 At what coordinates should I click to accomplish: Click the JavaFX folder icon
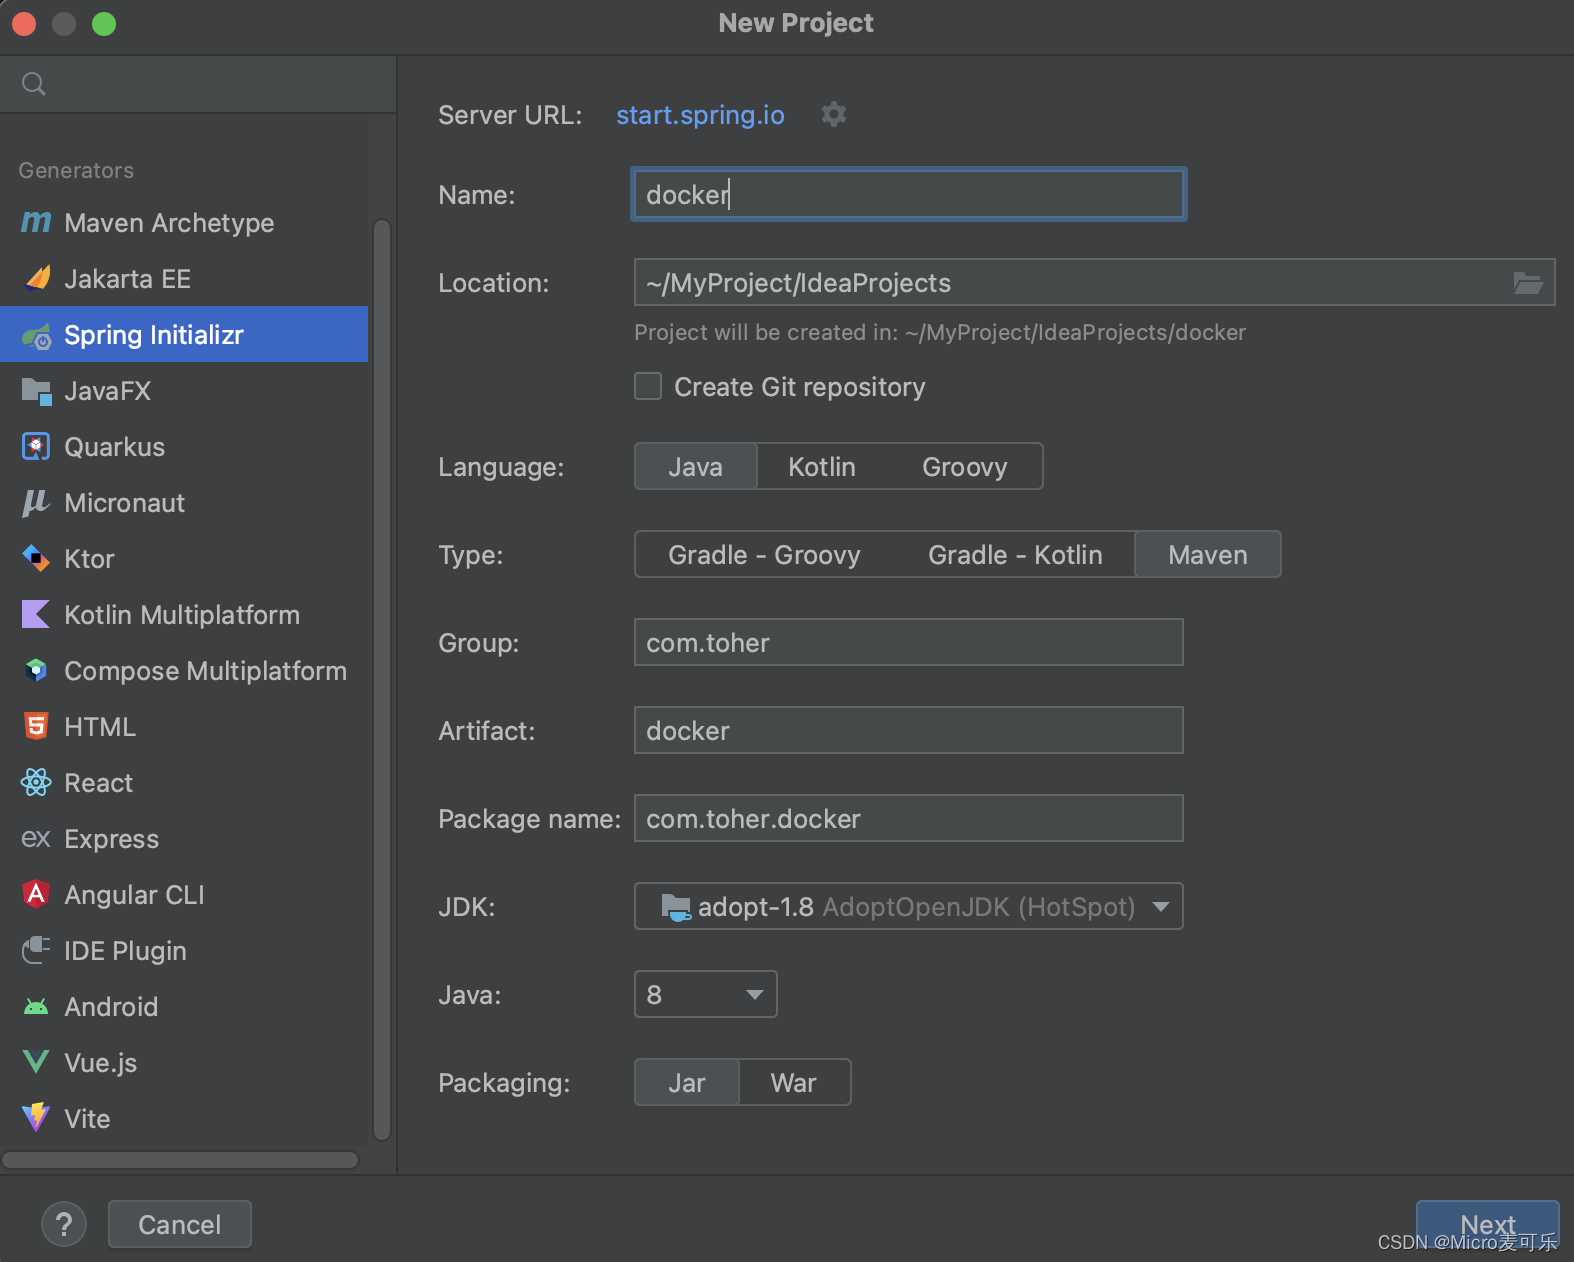(37, 391)
